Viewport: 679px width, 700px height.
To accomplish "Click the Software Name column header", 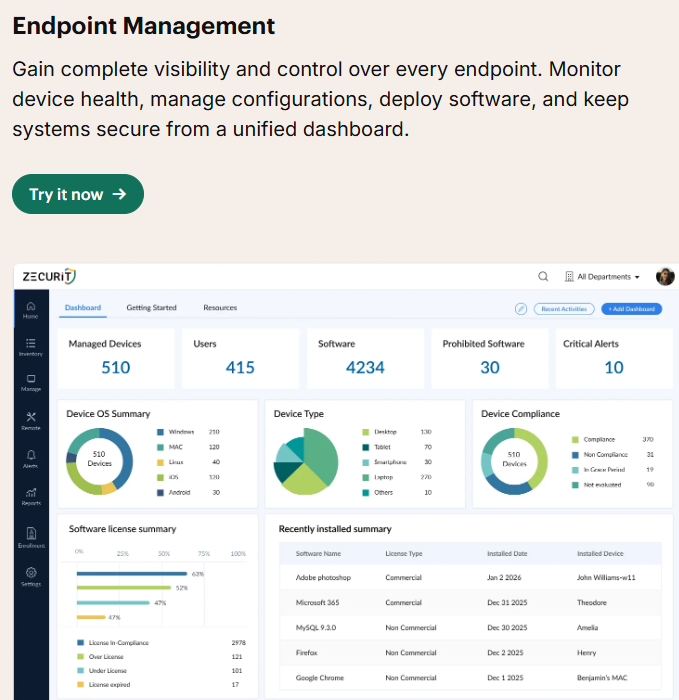I will point(318,554).
